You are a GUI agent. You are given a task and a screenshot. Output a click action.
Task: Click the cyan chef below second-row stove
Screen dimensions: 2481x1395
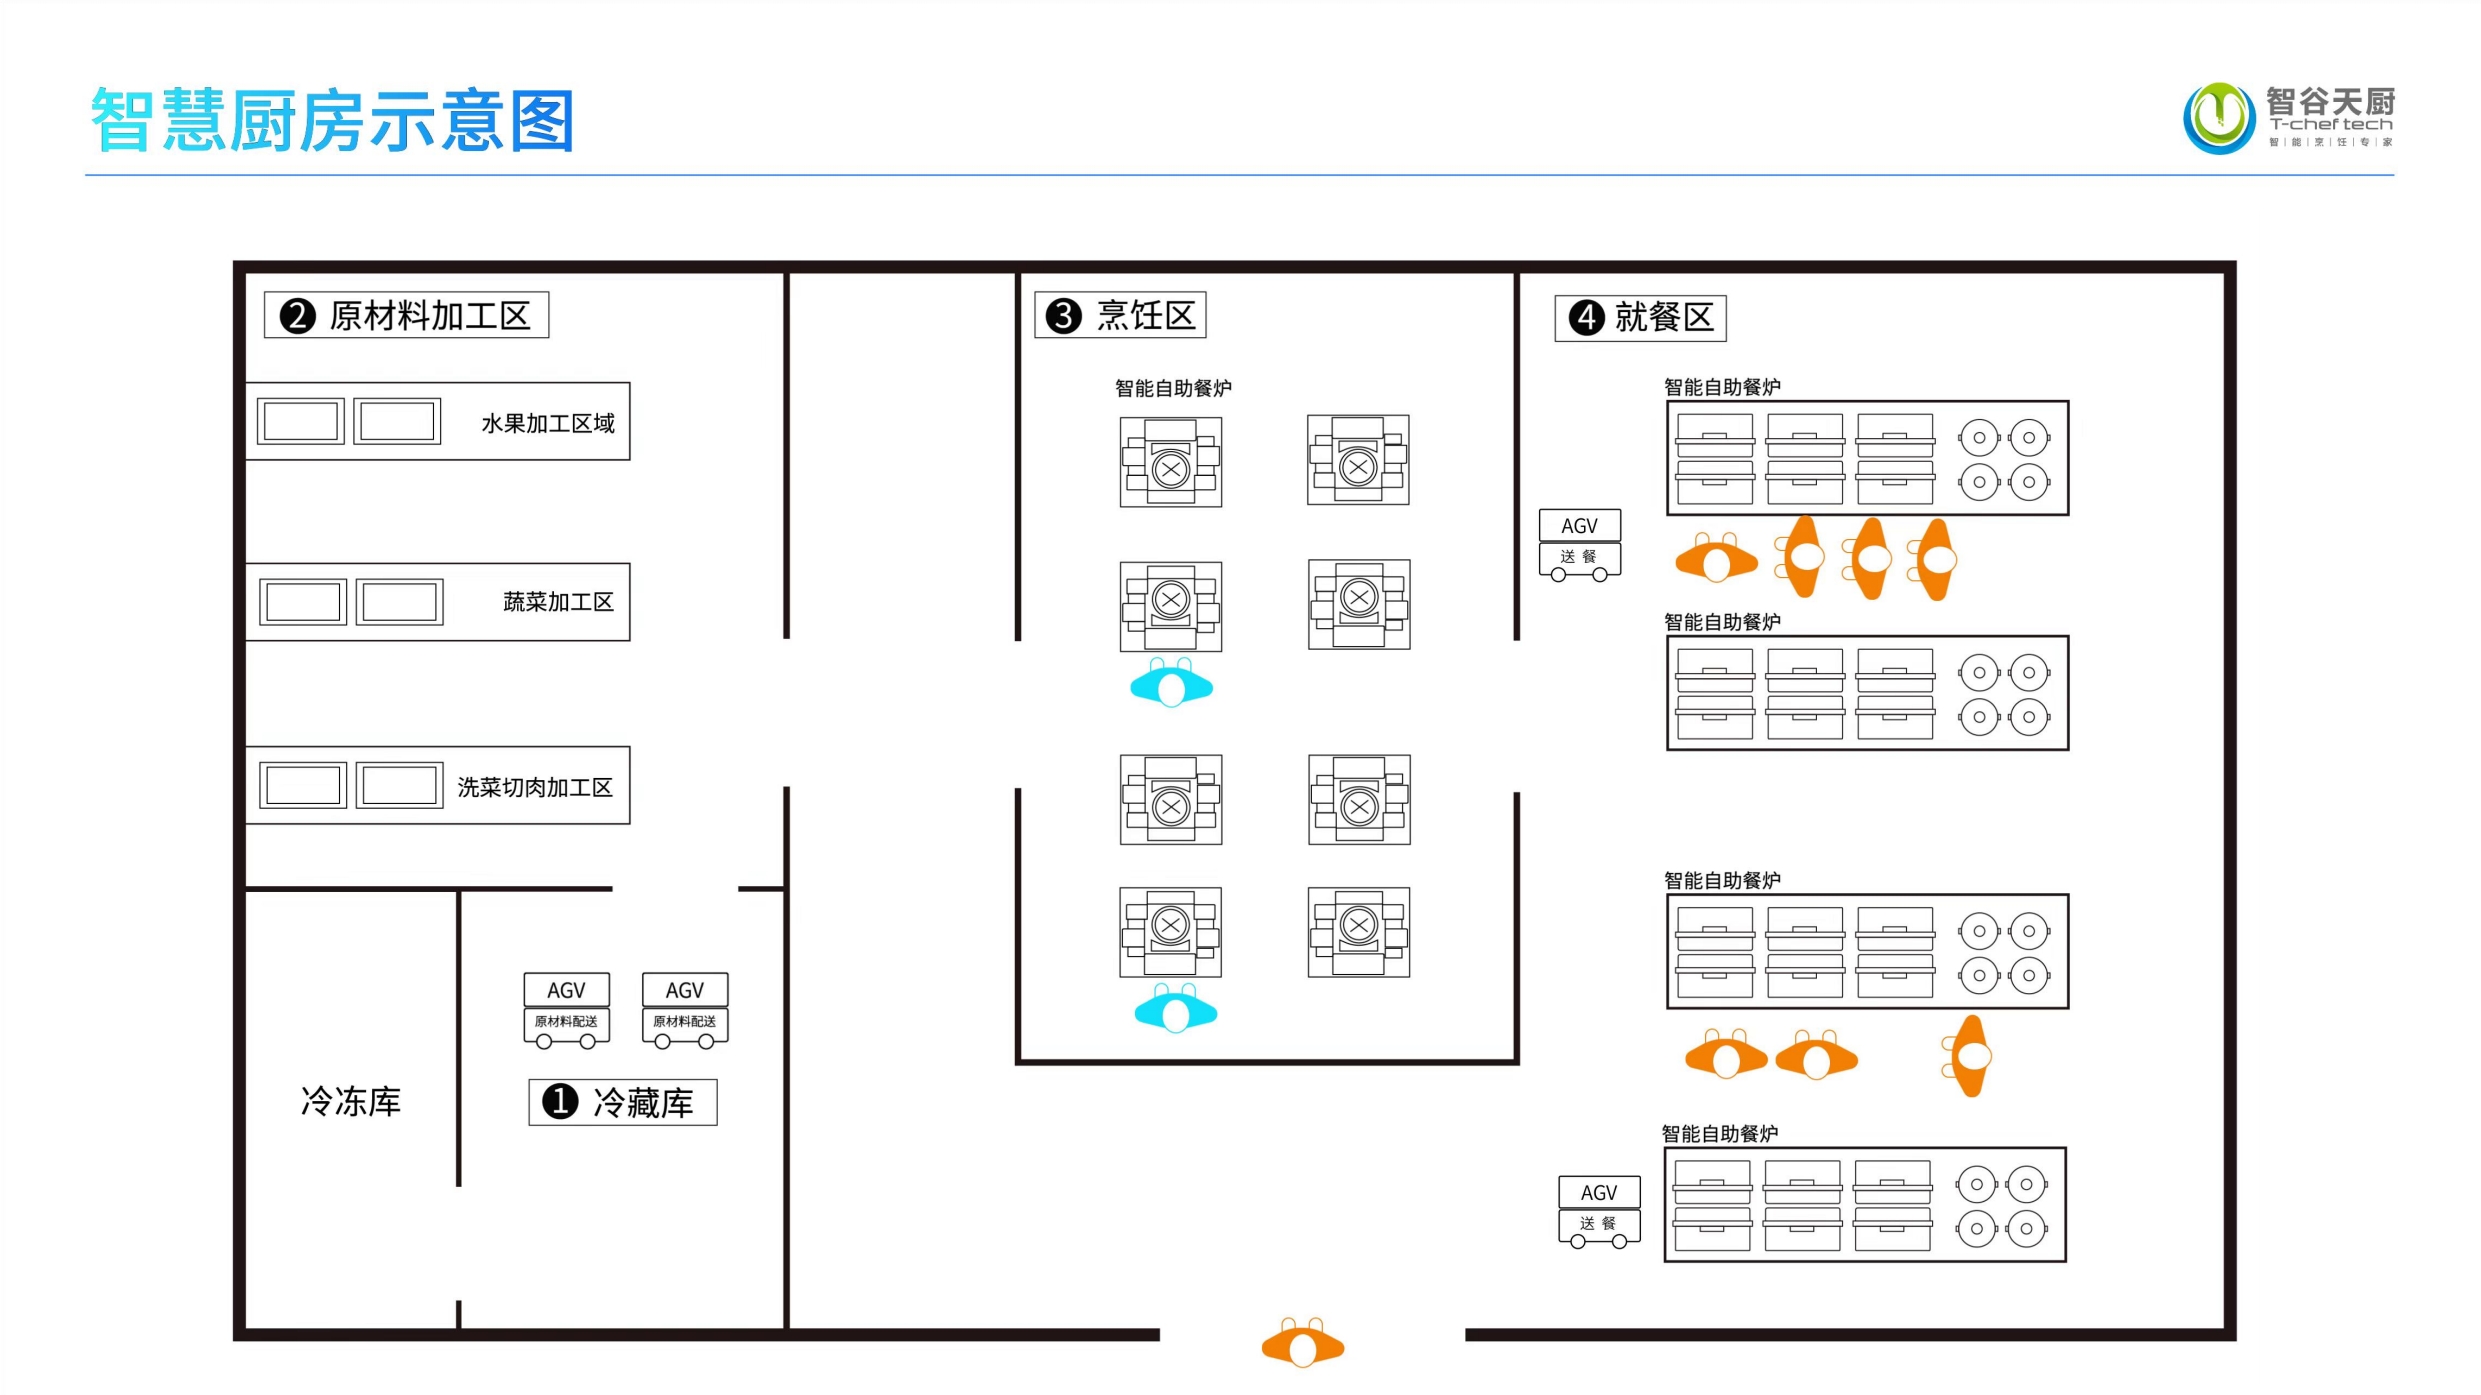pos(1171,684)
